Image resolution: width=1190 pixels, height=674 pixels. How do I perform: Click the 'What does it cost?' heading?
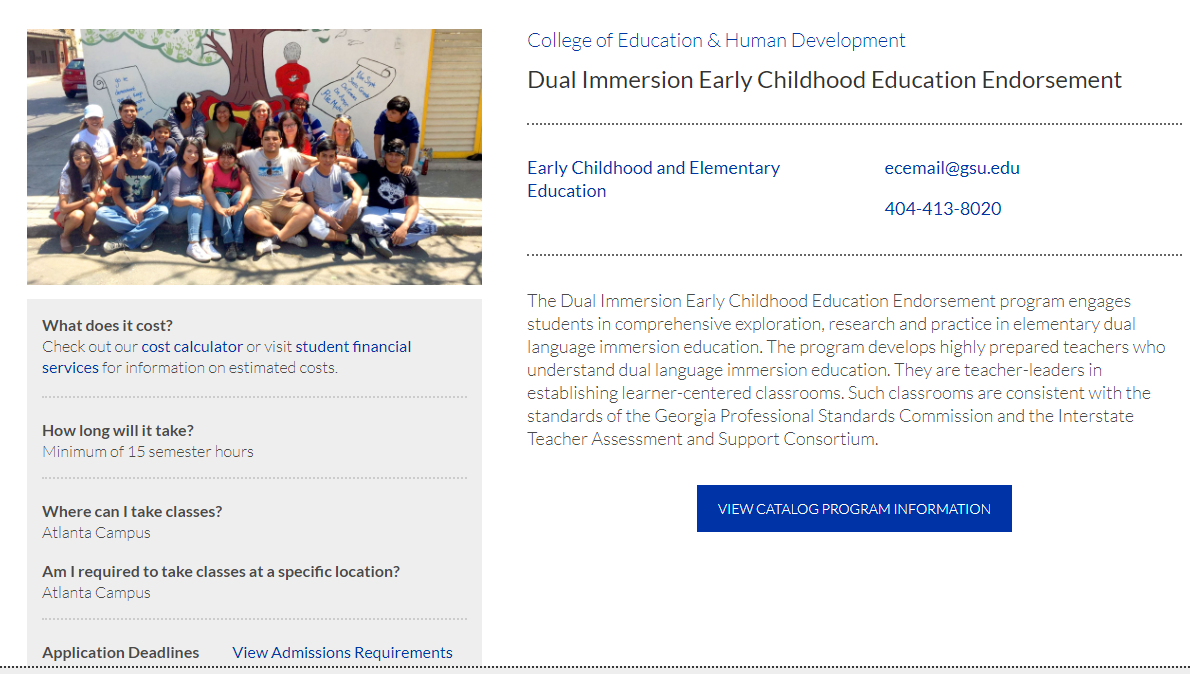tap(107, 326)
